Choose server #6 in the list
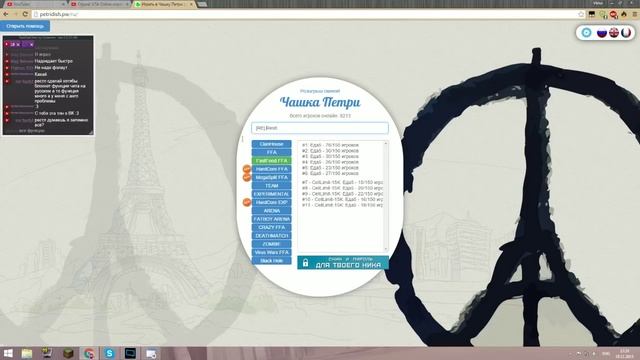This screenshot has height=360, width=640. coord(330,173)
